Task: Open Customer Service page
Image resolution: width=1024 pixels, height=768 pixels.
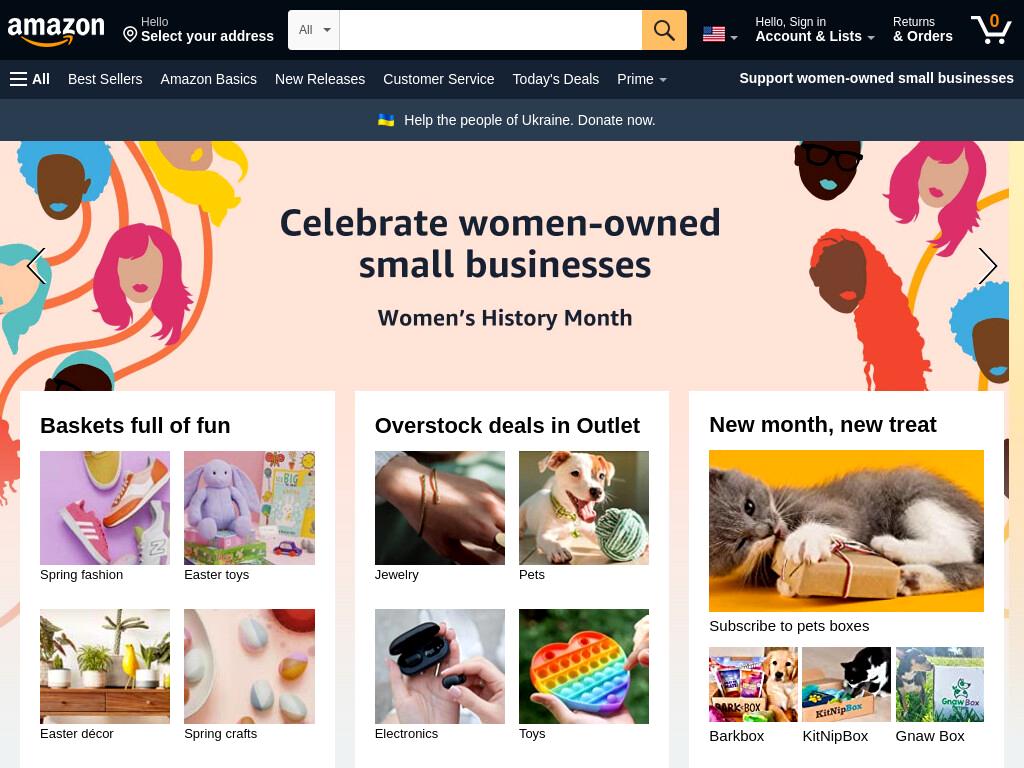Action: tap(438, 79)
